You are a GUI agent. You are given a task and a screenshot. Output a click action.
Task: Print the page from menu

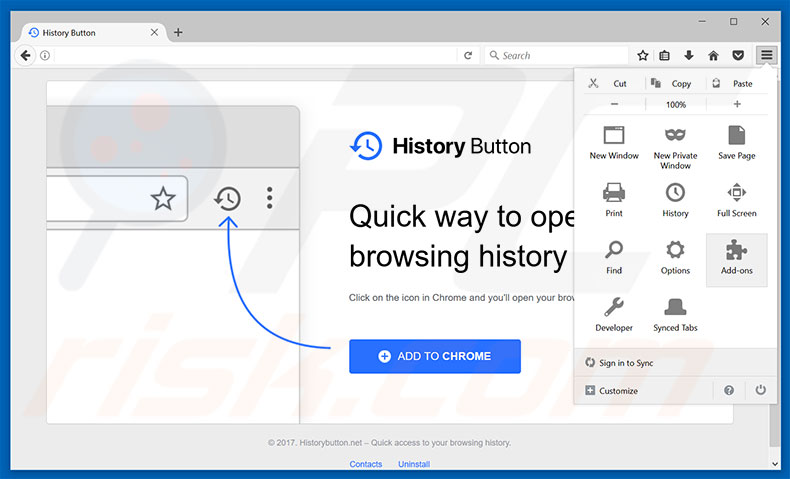coord(614,200)
